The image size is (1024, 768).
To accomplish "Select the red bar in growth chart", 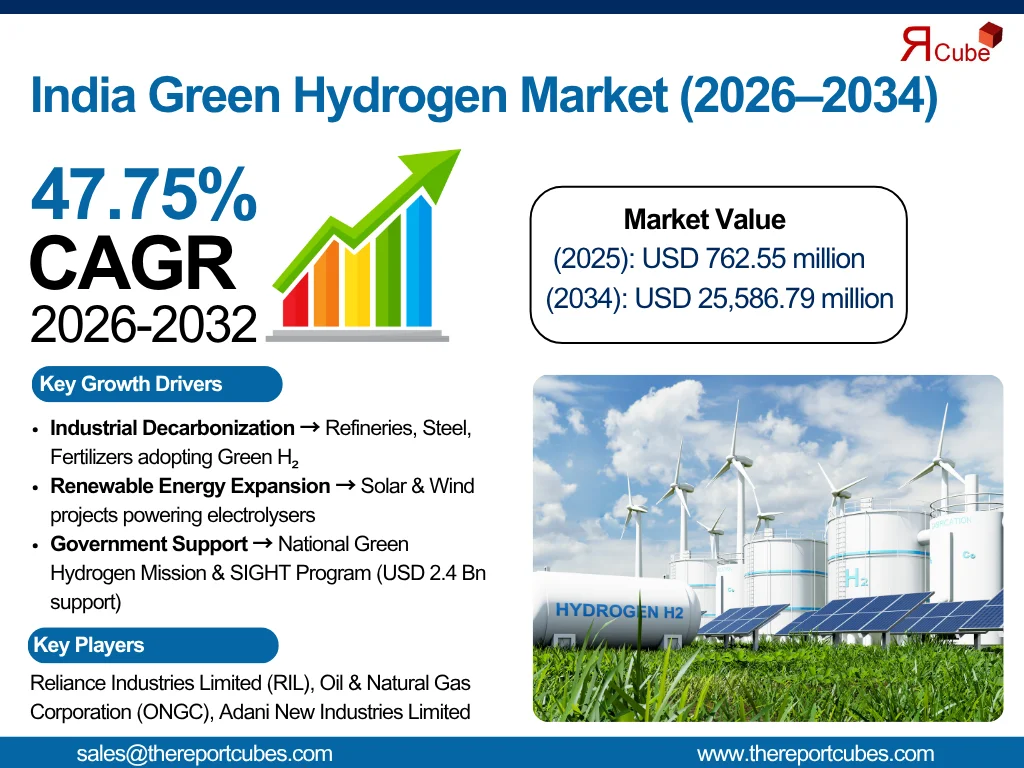I will click(x=296, y=300).
